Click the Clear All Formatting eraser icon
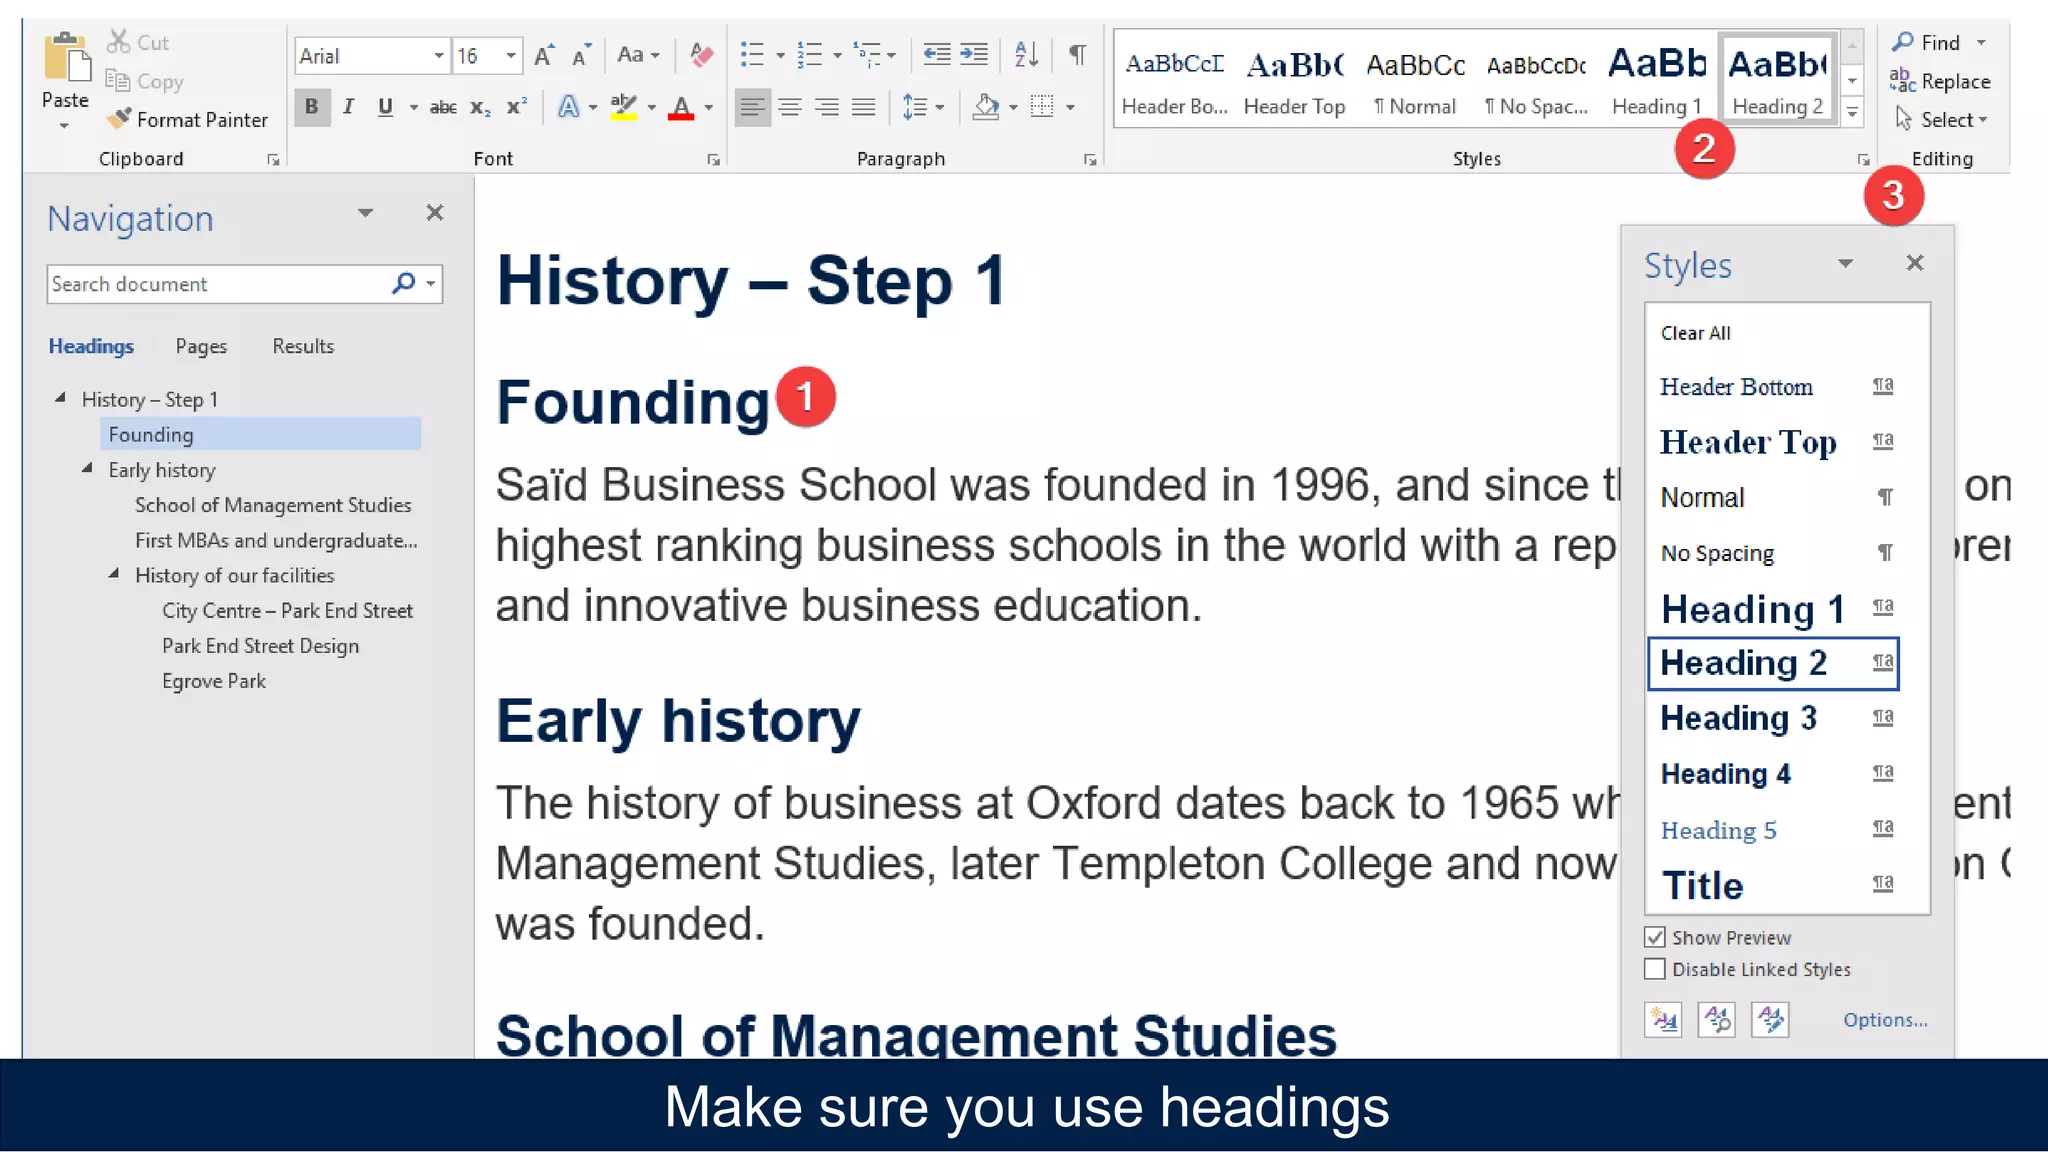 (x=702, y=55)
